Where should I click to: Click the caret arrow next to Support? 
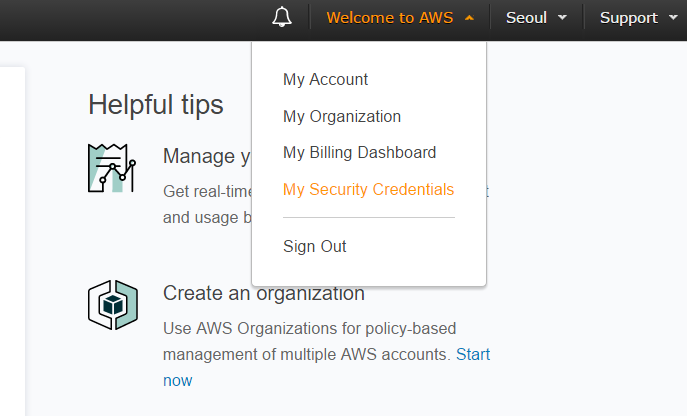[673, 18]
